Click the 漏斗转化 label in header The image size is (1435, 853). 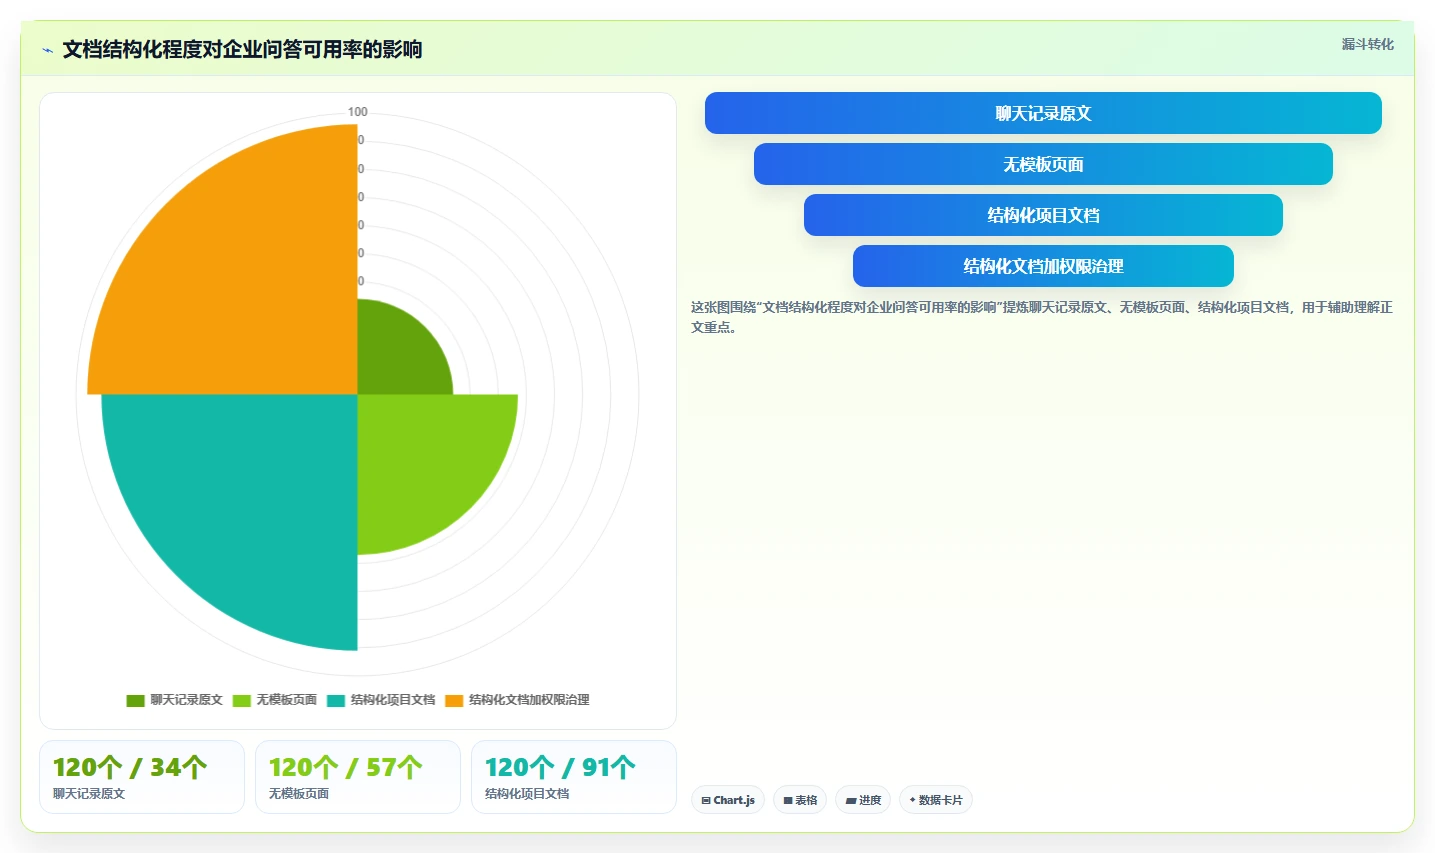click(x=1367, y=44)
